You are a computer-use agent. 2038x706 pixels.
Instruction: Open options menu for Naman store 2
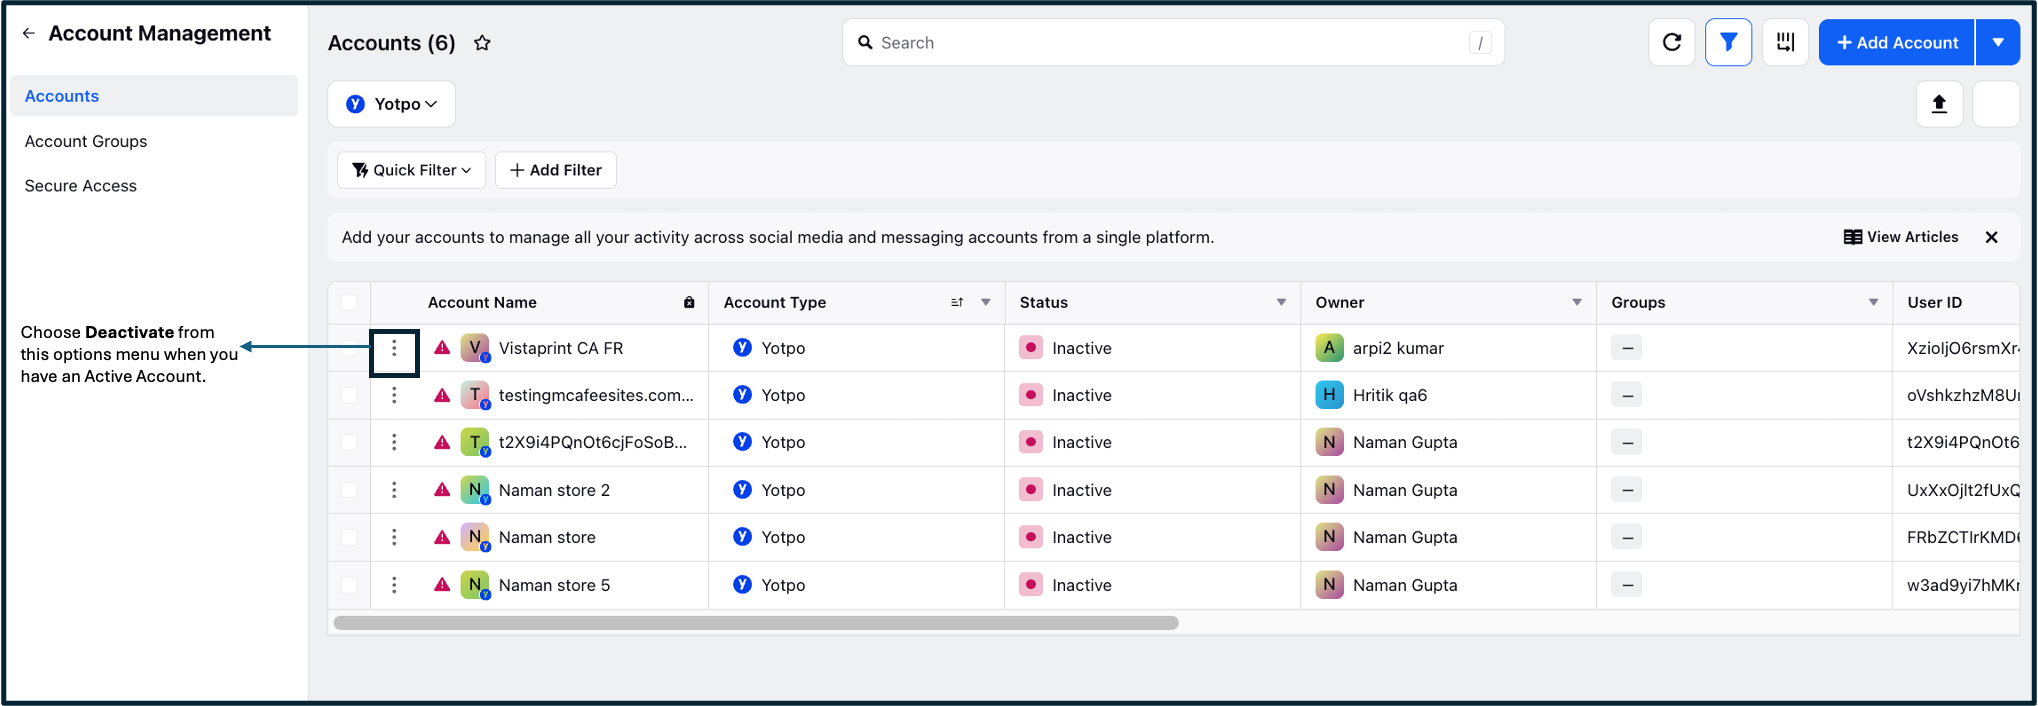(394, 490)
